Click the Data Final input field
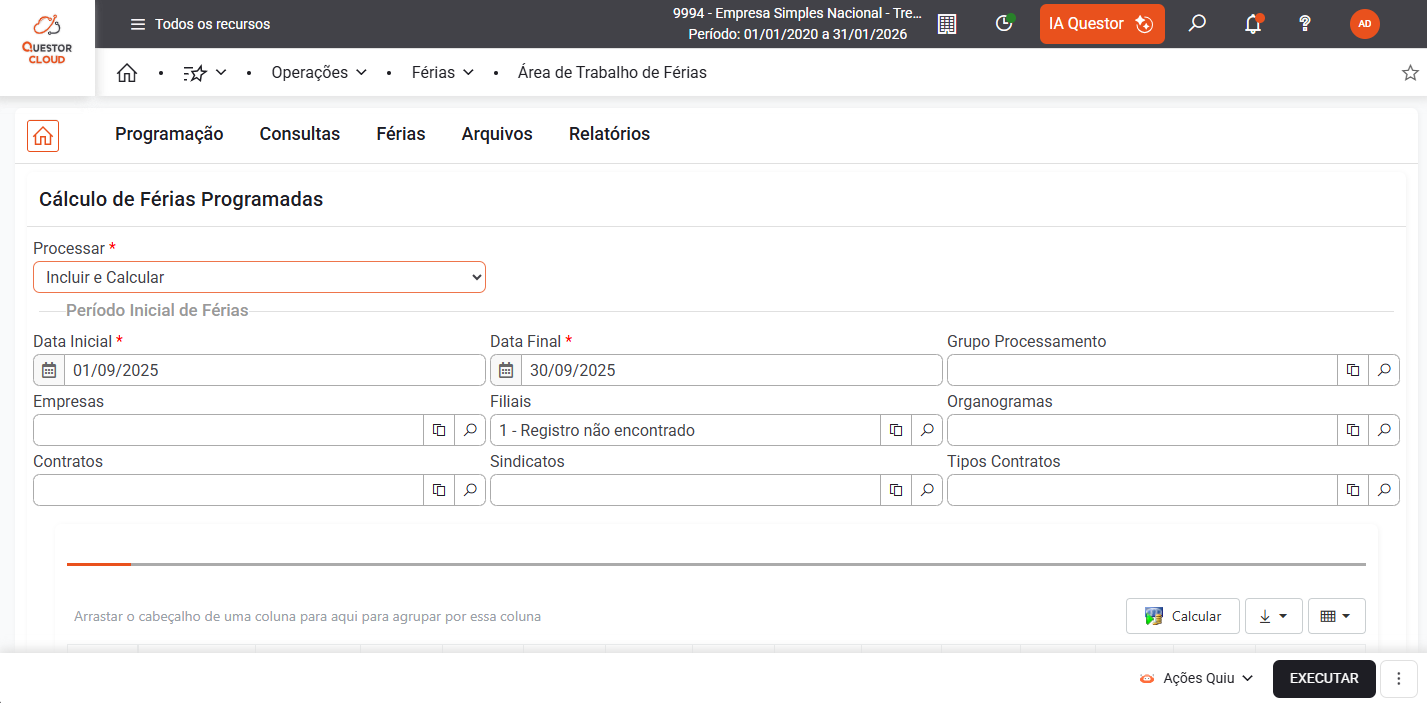The height and width of the screenshot is (703, 1427). tap(730, 370)
